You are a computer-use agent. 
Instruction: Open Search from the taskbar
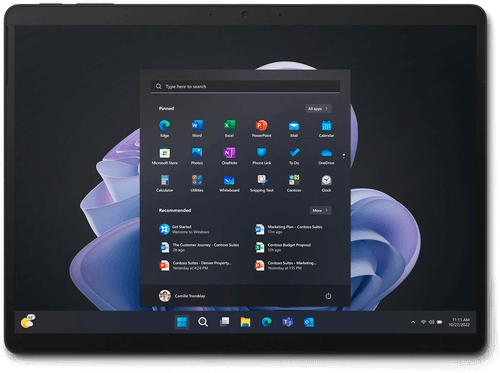[x=203, y=322]
